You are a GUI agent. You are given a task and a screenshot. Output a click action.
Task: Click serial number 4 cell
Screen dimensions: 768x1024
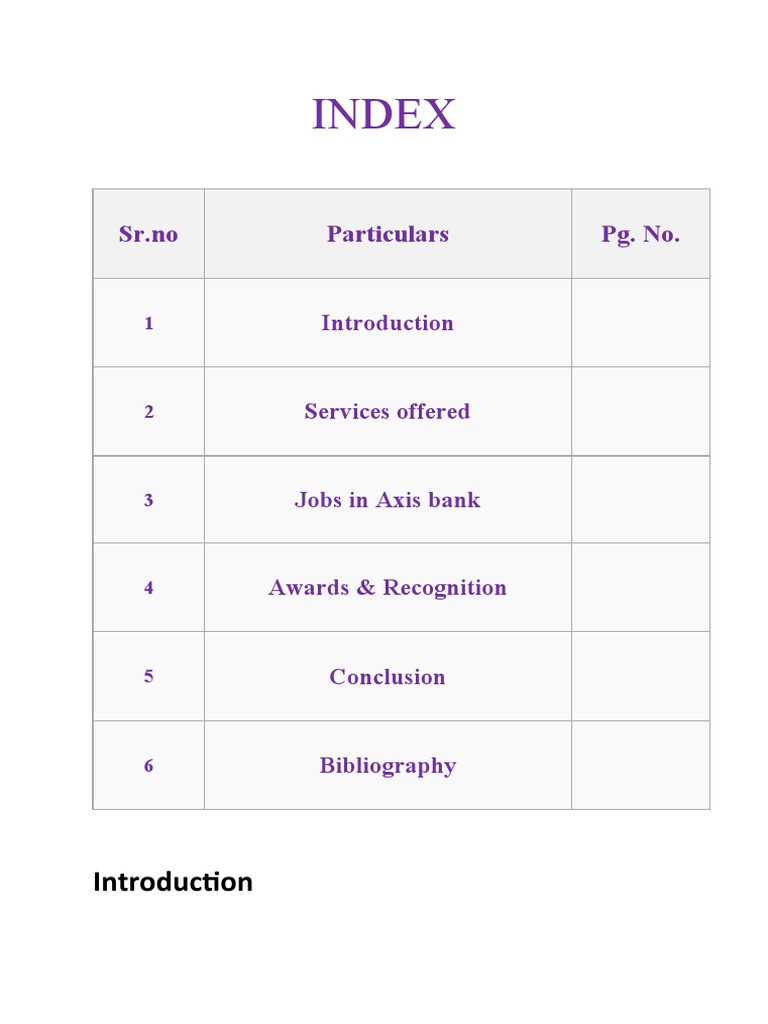[148, 588]
